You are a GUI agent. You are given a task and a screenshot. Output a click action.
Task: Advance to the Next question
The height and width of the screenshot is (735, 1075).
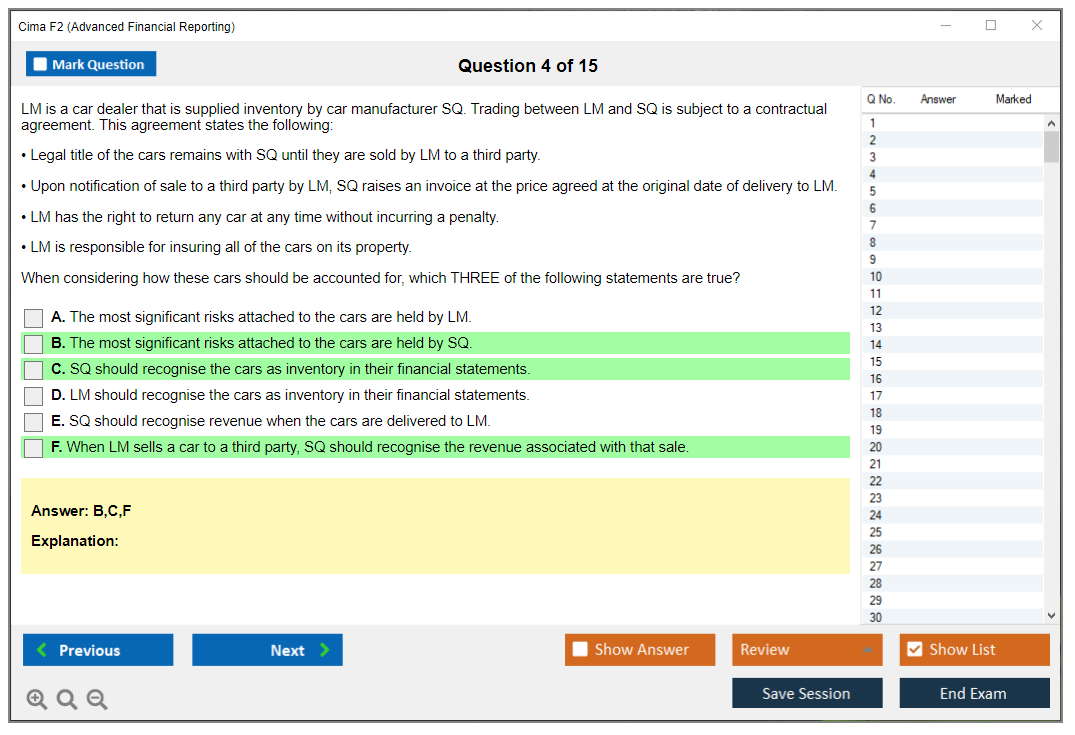(267, 650)
